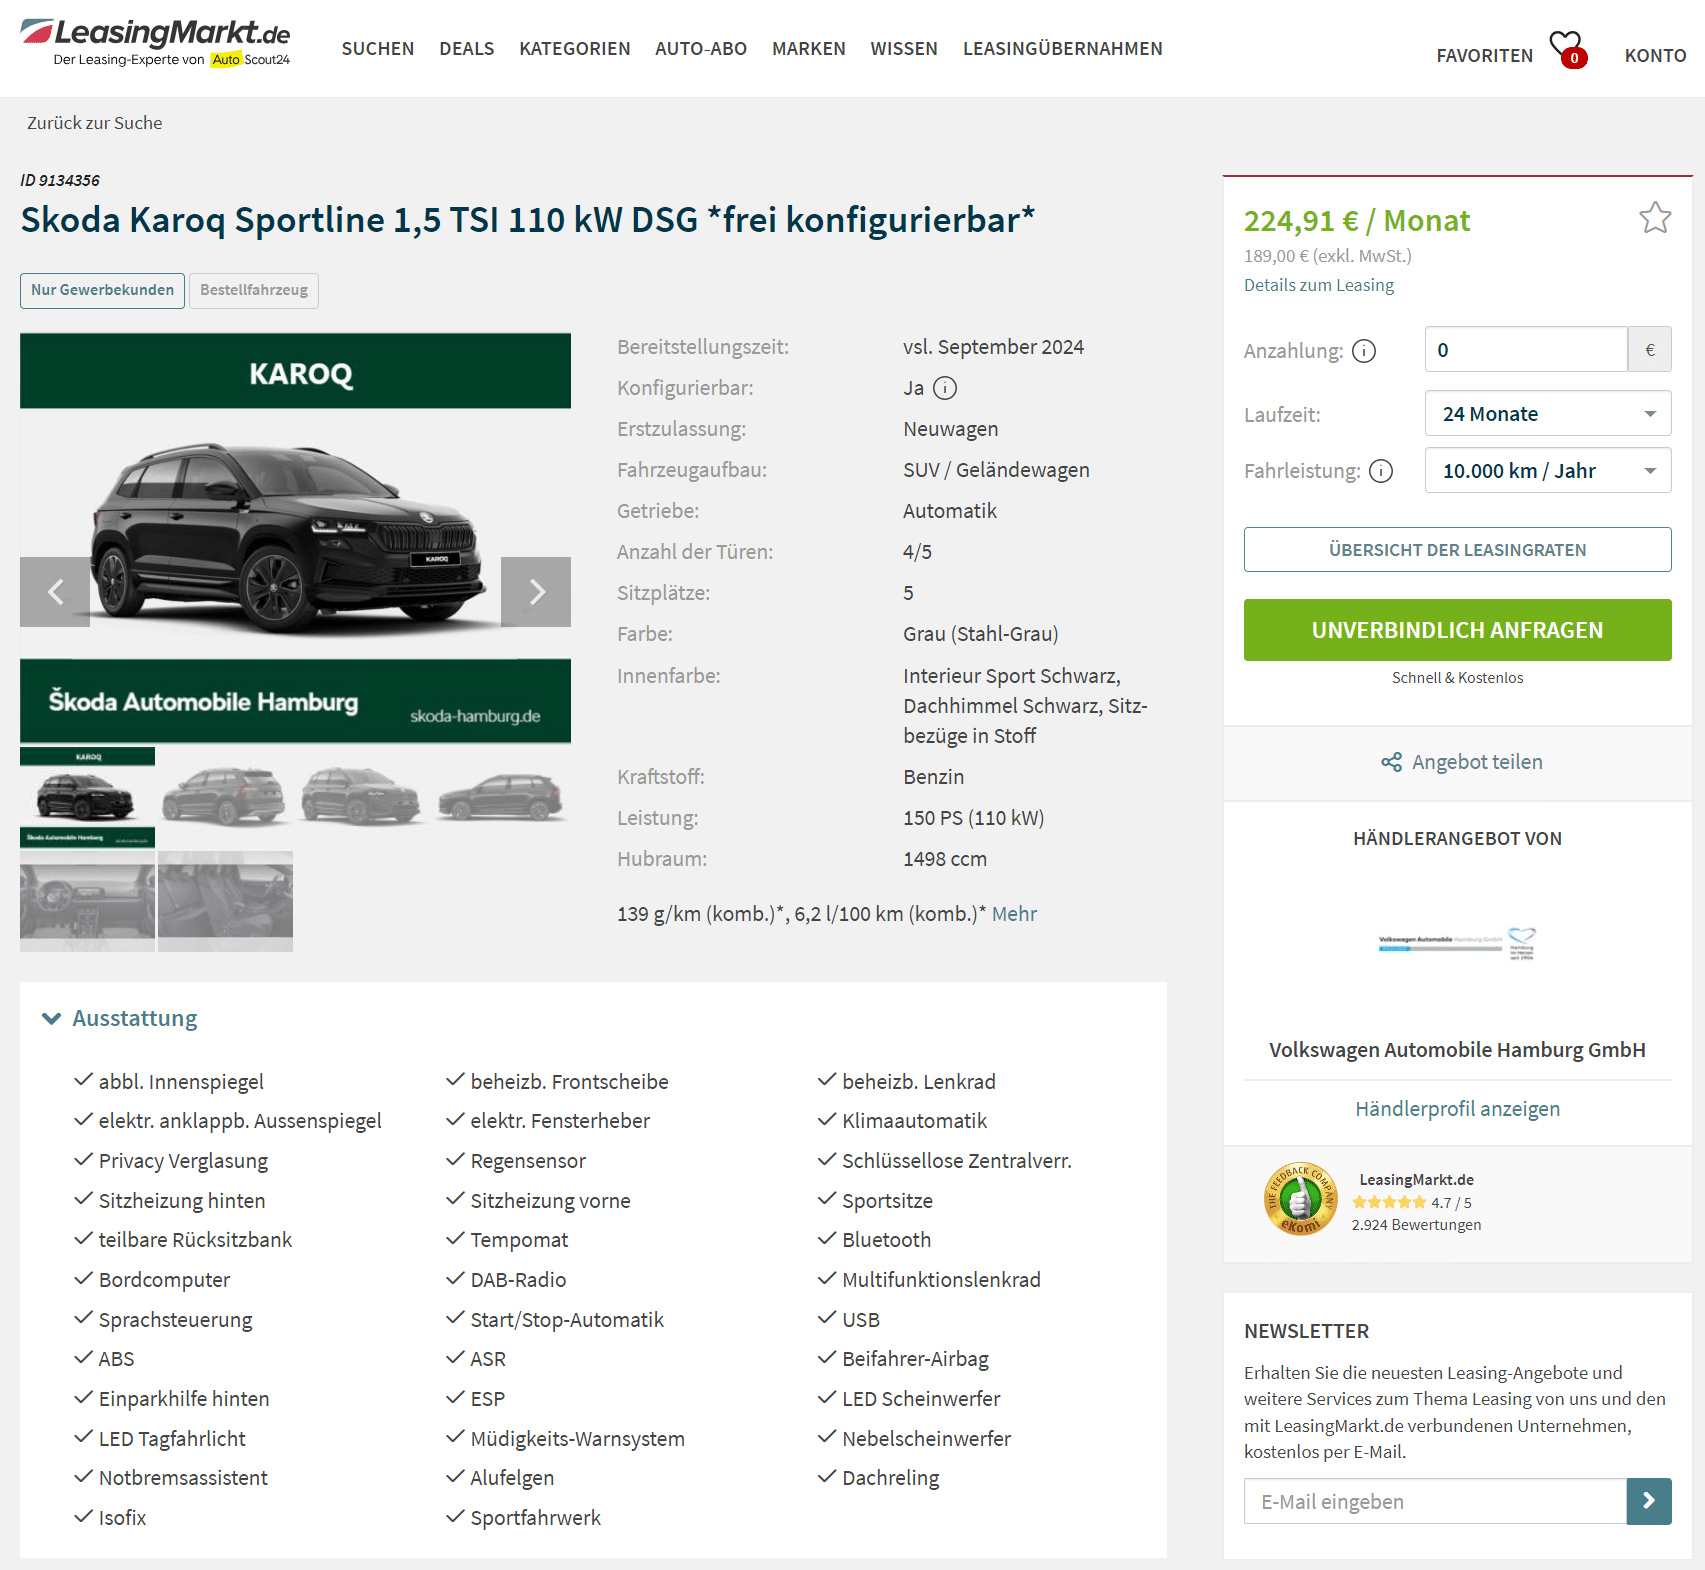Select seats interior thumbnail

(225, 901)
